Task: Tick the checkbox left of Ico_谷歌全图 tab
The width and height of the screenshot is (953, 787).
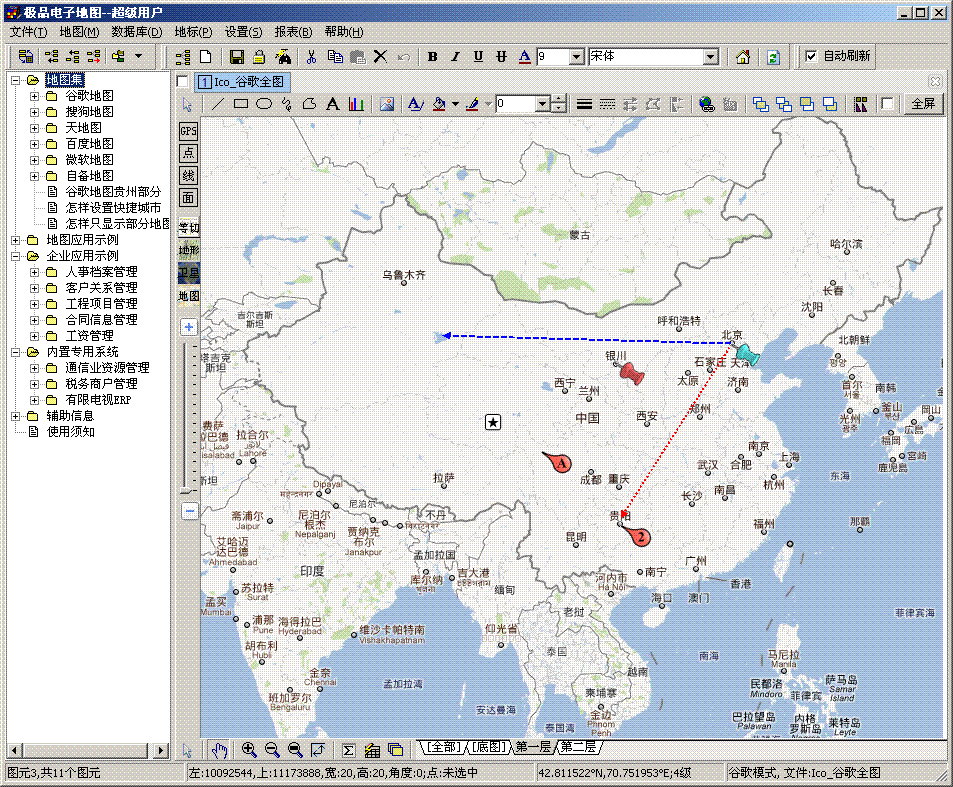Action: click(182, 81)
